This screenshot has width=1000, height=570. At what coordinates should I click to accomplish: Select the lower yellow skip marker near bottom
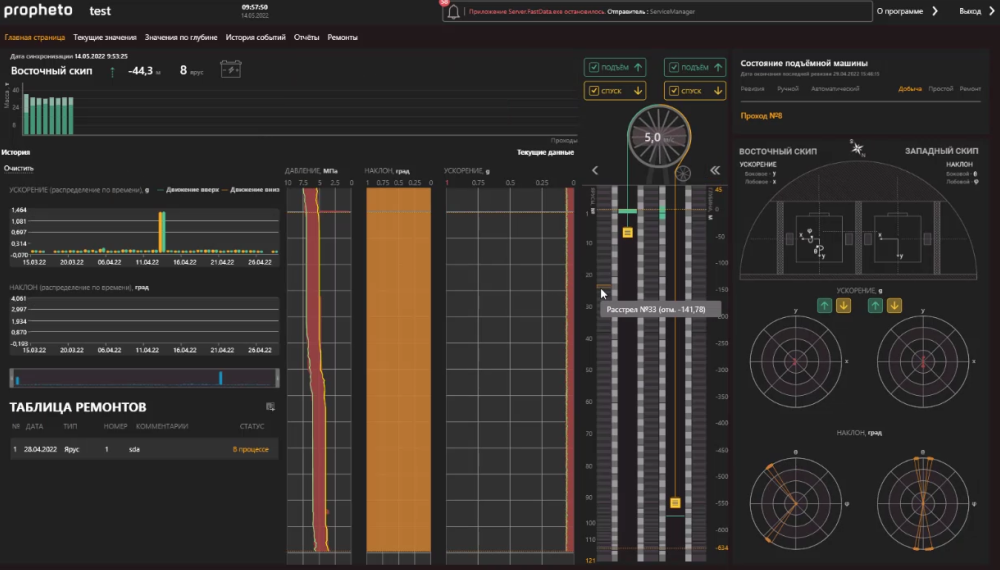pos(675,503)
